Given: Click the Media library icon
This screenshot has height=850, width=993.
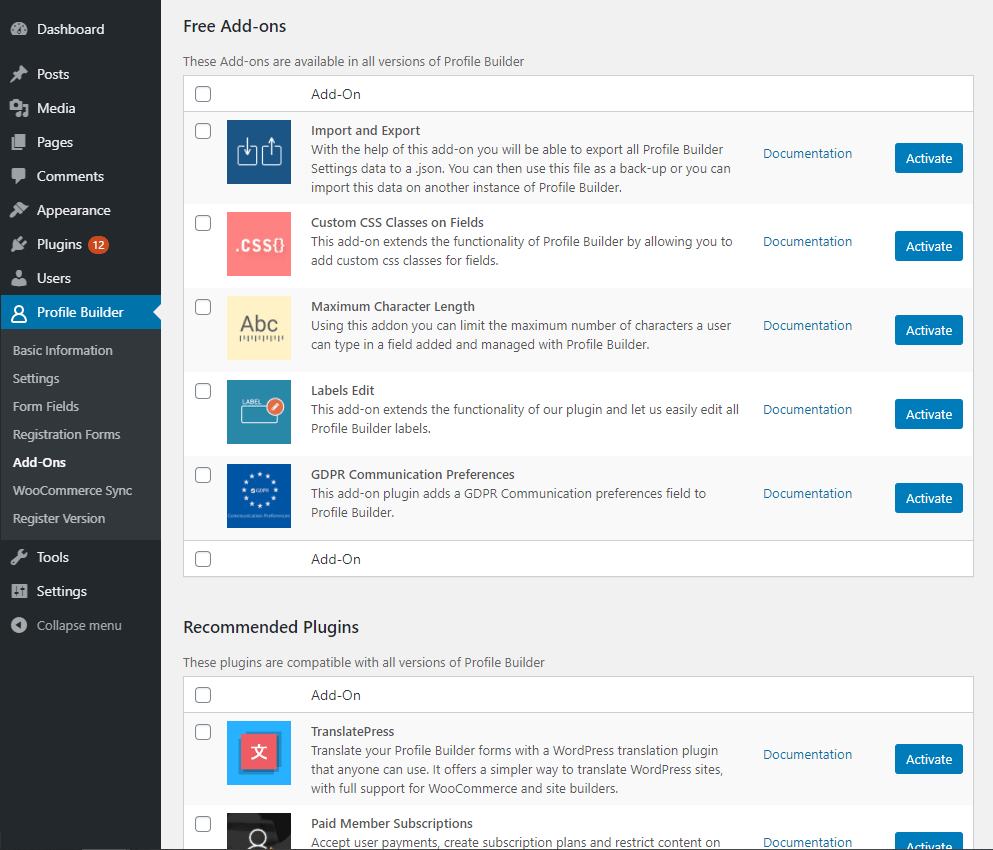Looking at the screenshot, I should [x=19, y=108].
